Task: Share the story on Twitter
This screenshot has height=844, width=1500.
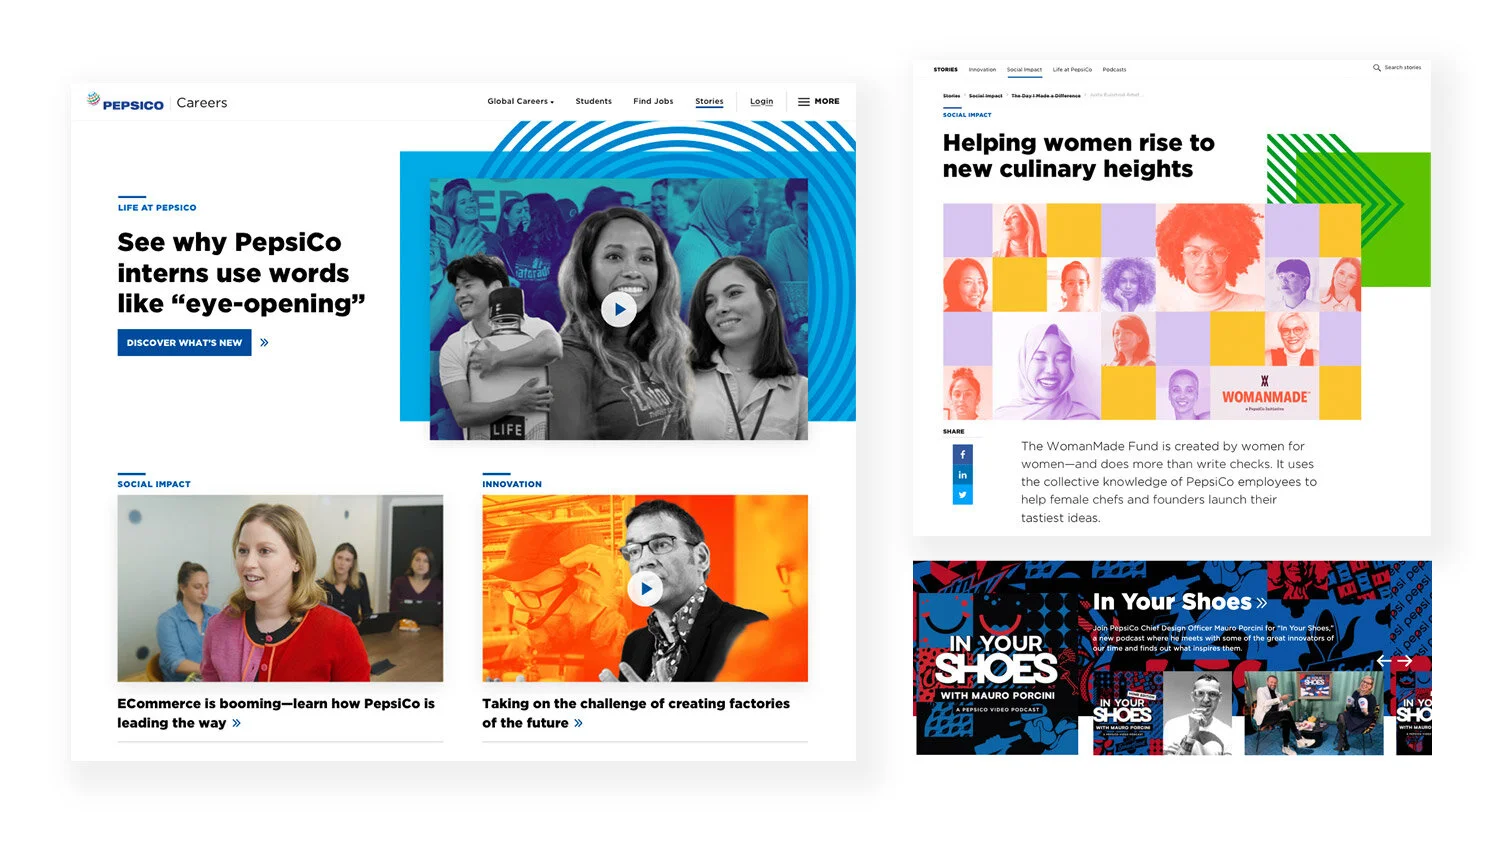Action: click(x=963, y=495)
